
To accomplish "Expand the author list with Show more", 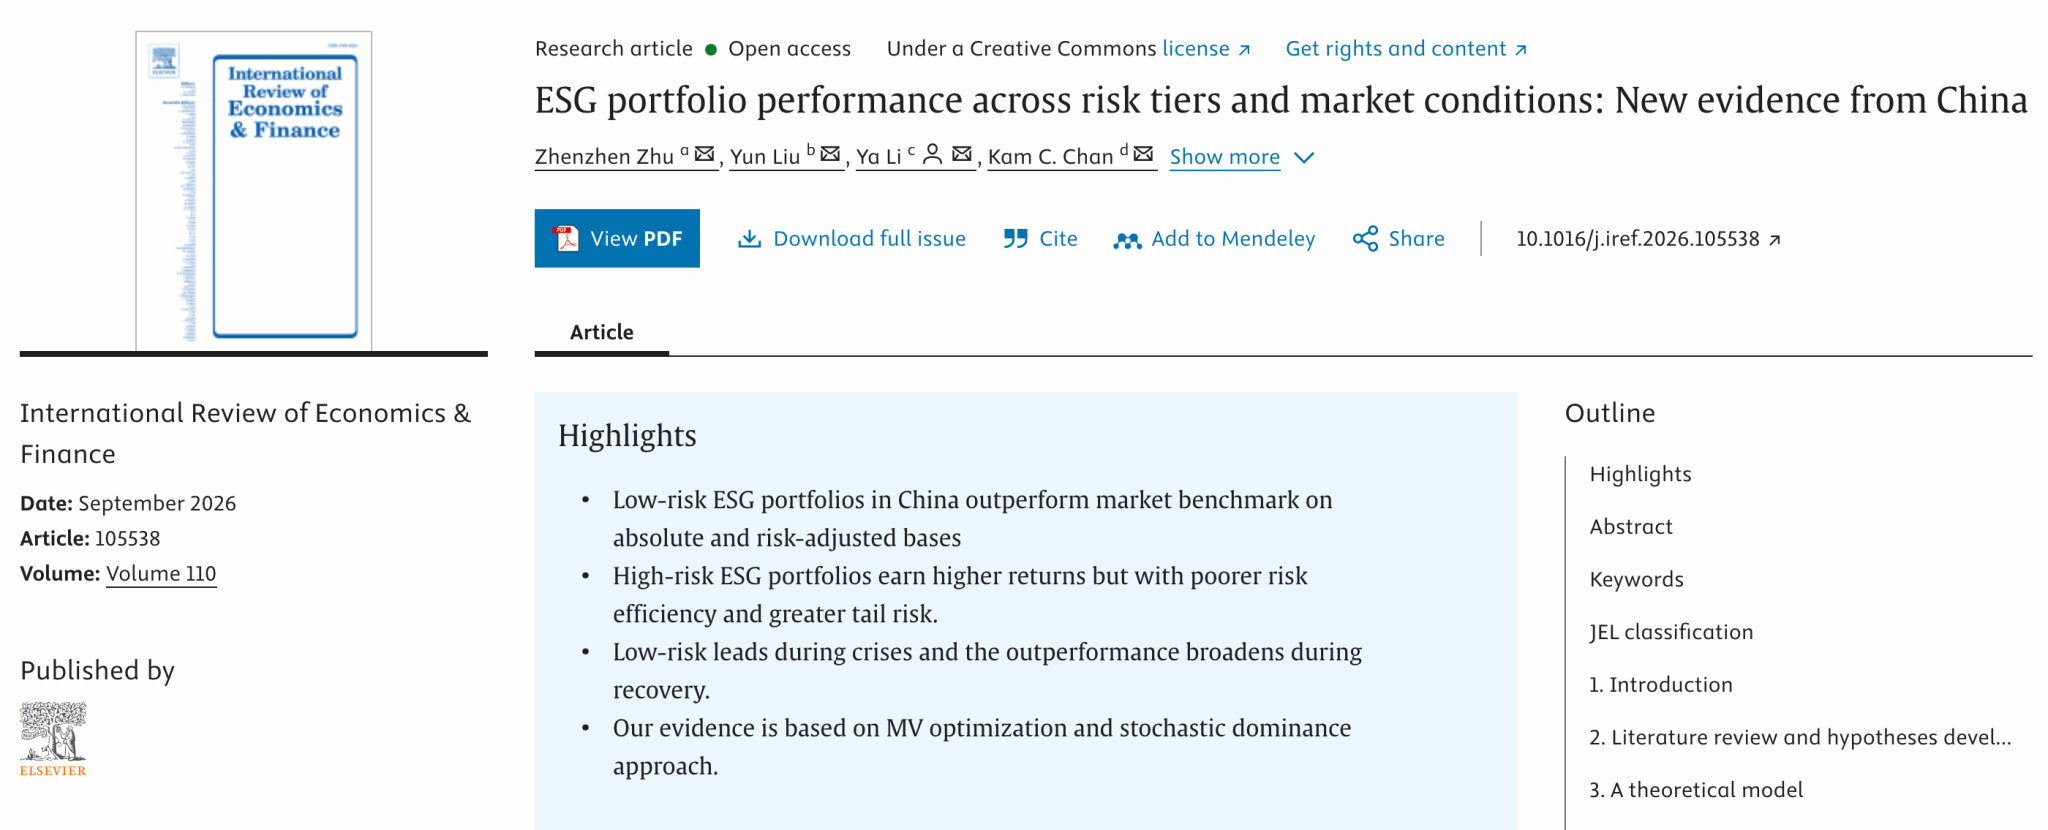I will tap(1224, 157).
